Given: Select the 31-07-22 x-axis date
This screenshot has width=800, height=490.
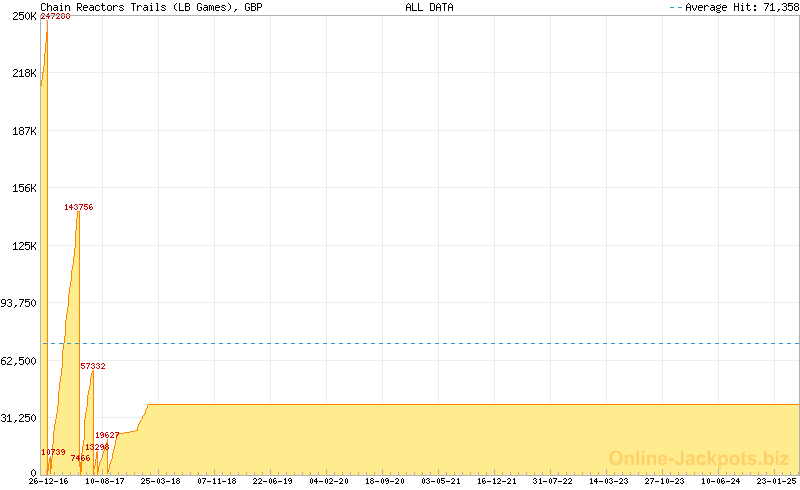Looking at the screenshot, I should click(x=552, y=481).
